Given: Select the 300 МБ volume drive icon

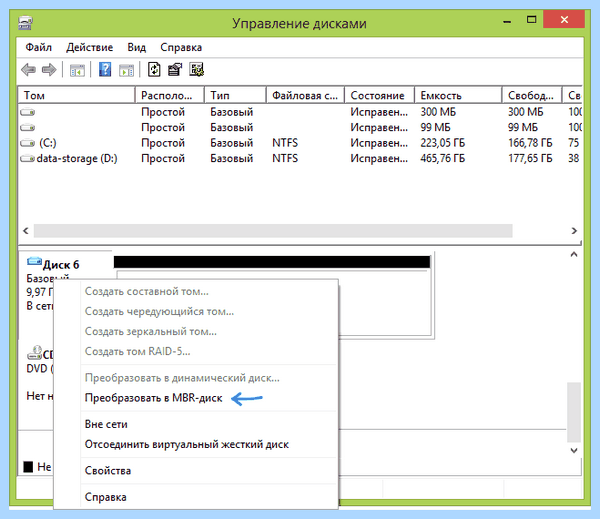Looking at the screenshot, I should click(x=28, y=112).
